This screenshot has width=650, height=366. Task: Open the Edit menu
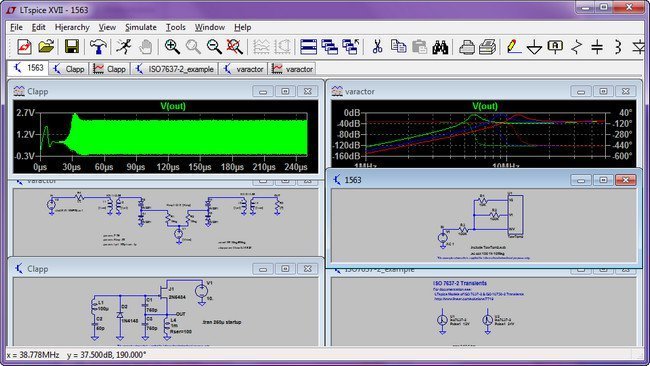(x=39, y=27)
